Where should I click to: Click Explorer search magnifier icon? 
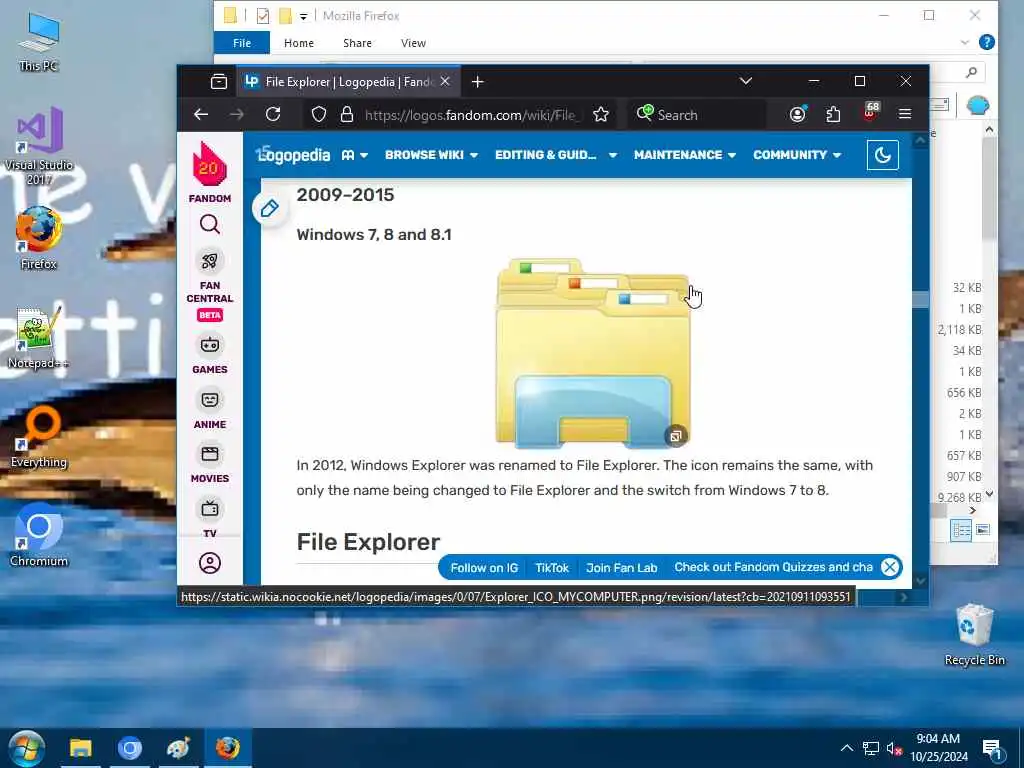pyautogui.click(x=971, y=72)
